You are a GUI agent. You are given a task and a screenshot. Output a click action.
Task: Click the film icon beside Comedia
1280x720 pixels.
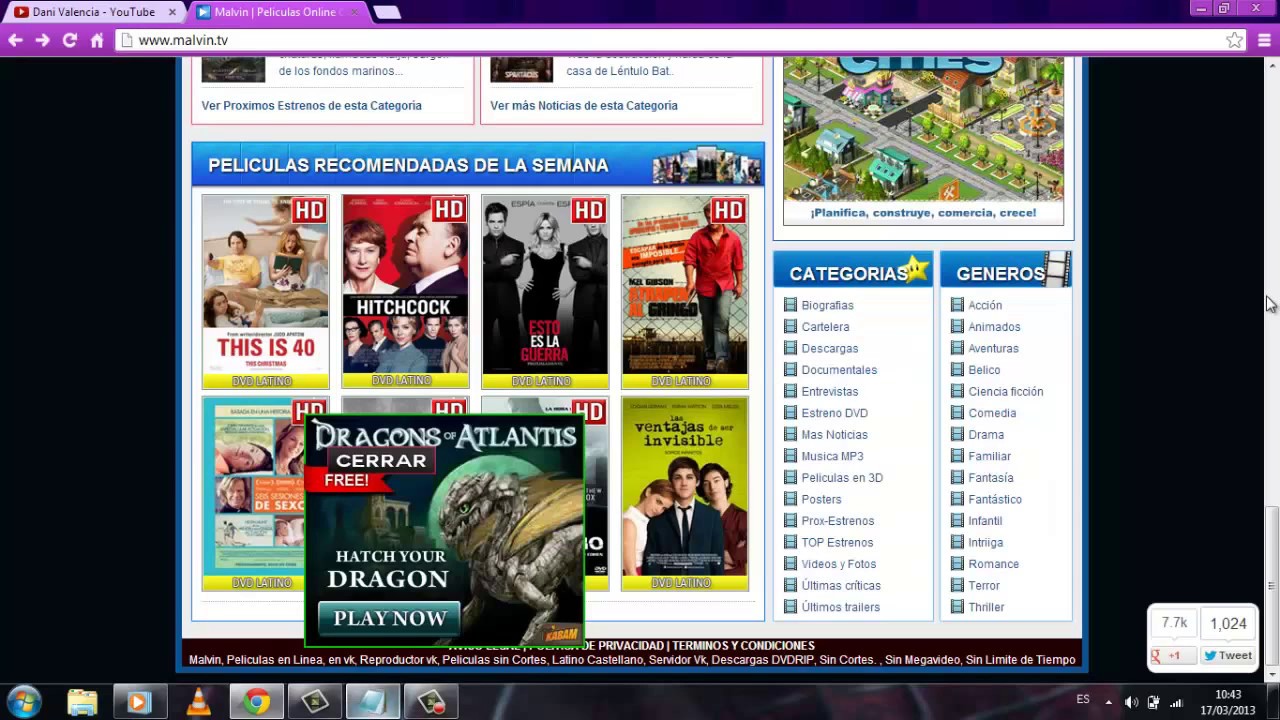tap(957, 413)
